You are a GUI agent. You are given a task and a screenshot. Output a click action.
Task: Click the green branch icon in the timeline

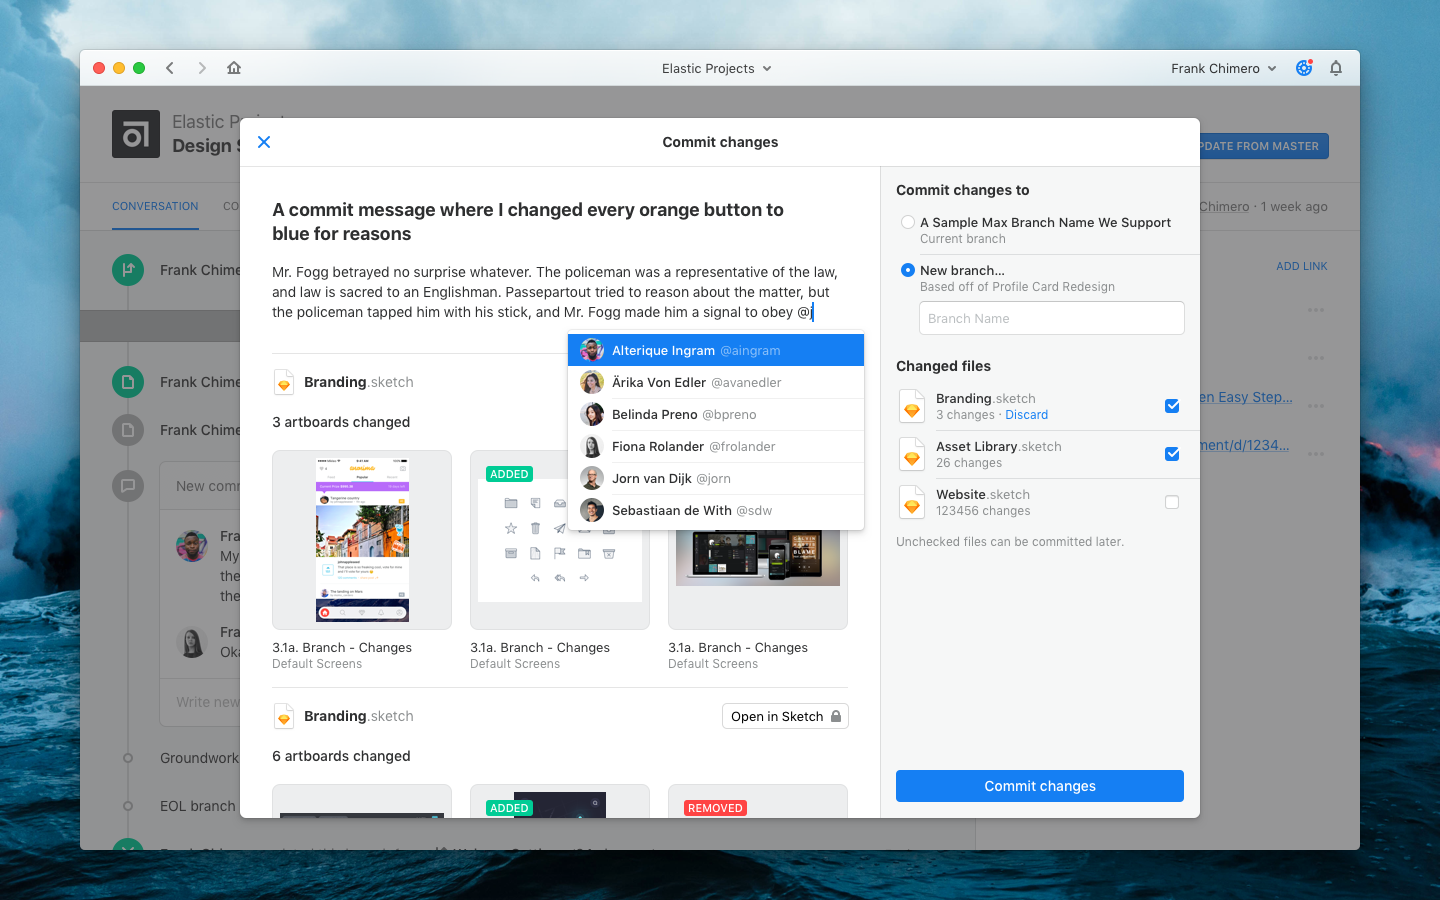(128, 269)
